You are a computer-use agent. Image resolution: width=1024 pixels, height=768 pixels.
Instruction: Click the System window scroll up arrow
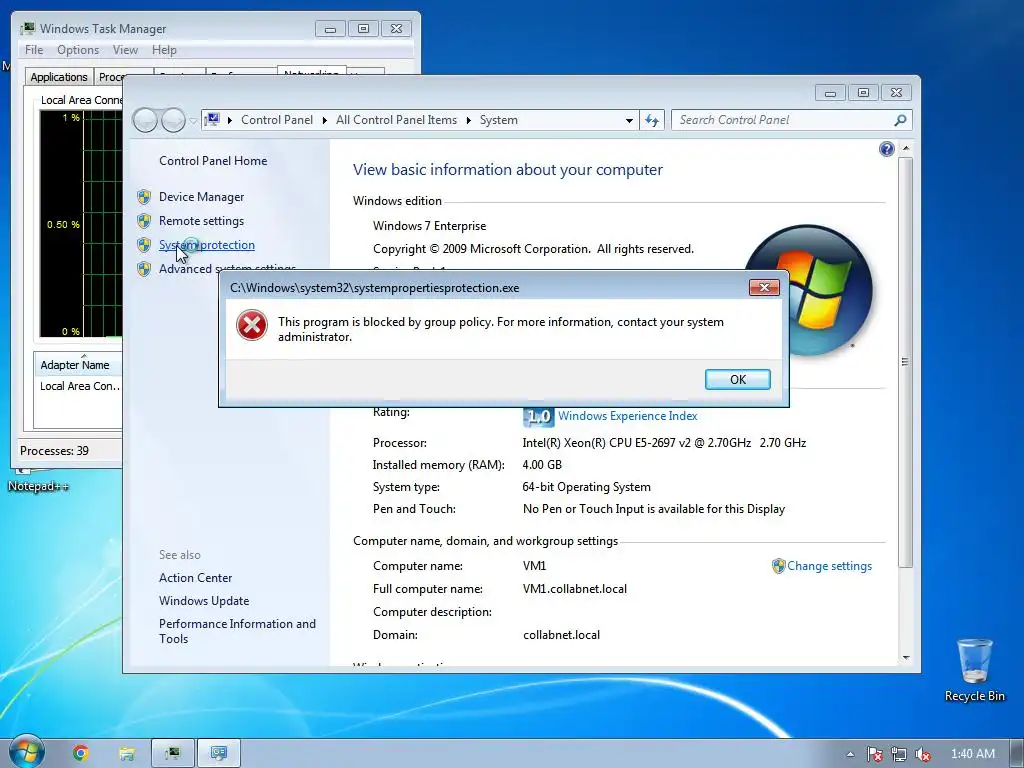906,149
